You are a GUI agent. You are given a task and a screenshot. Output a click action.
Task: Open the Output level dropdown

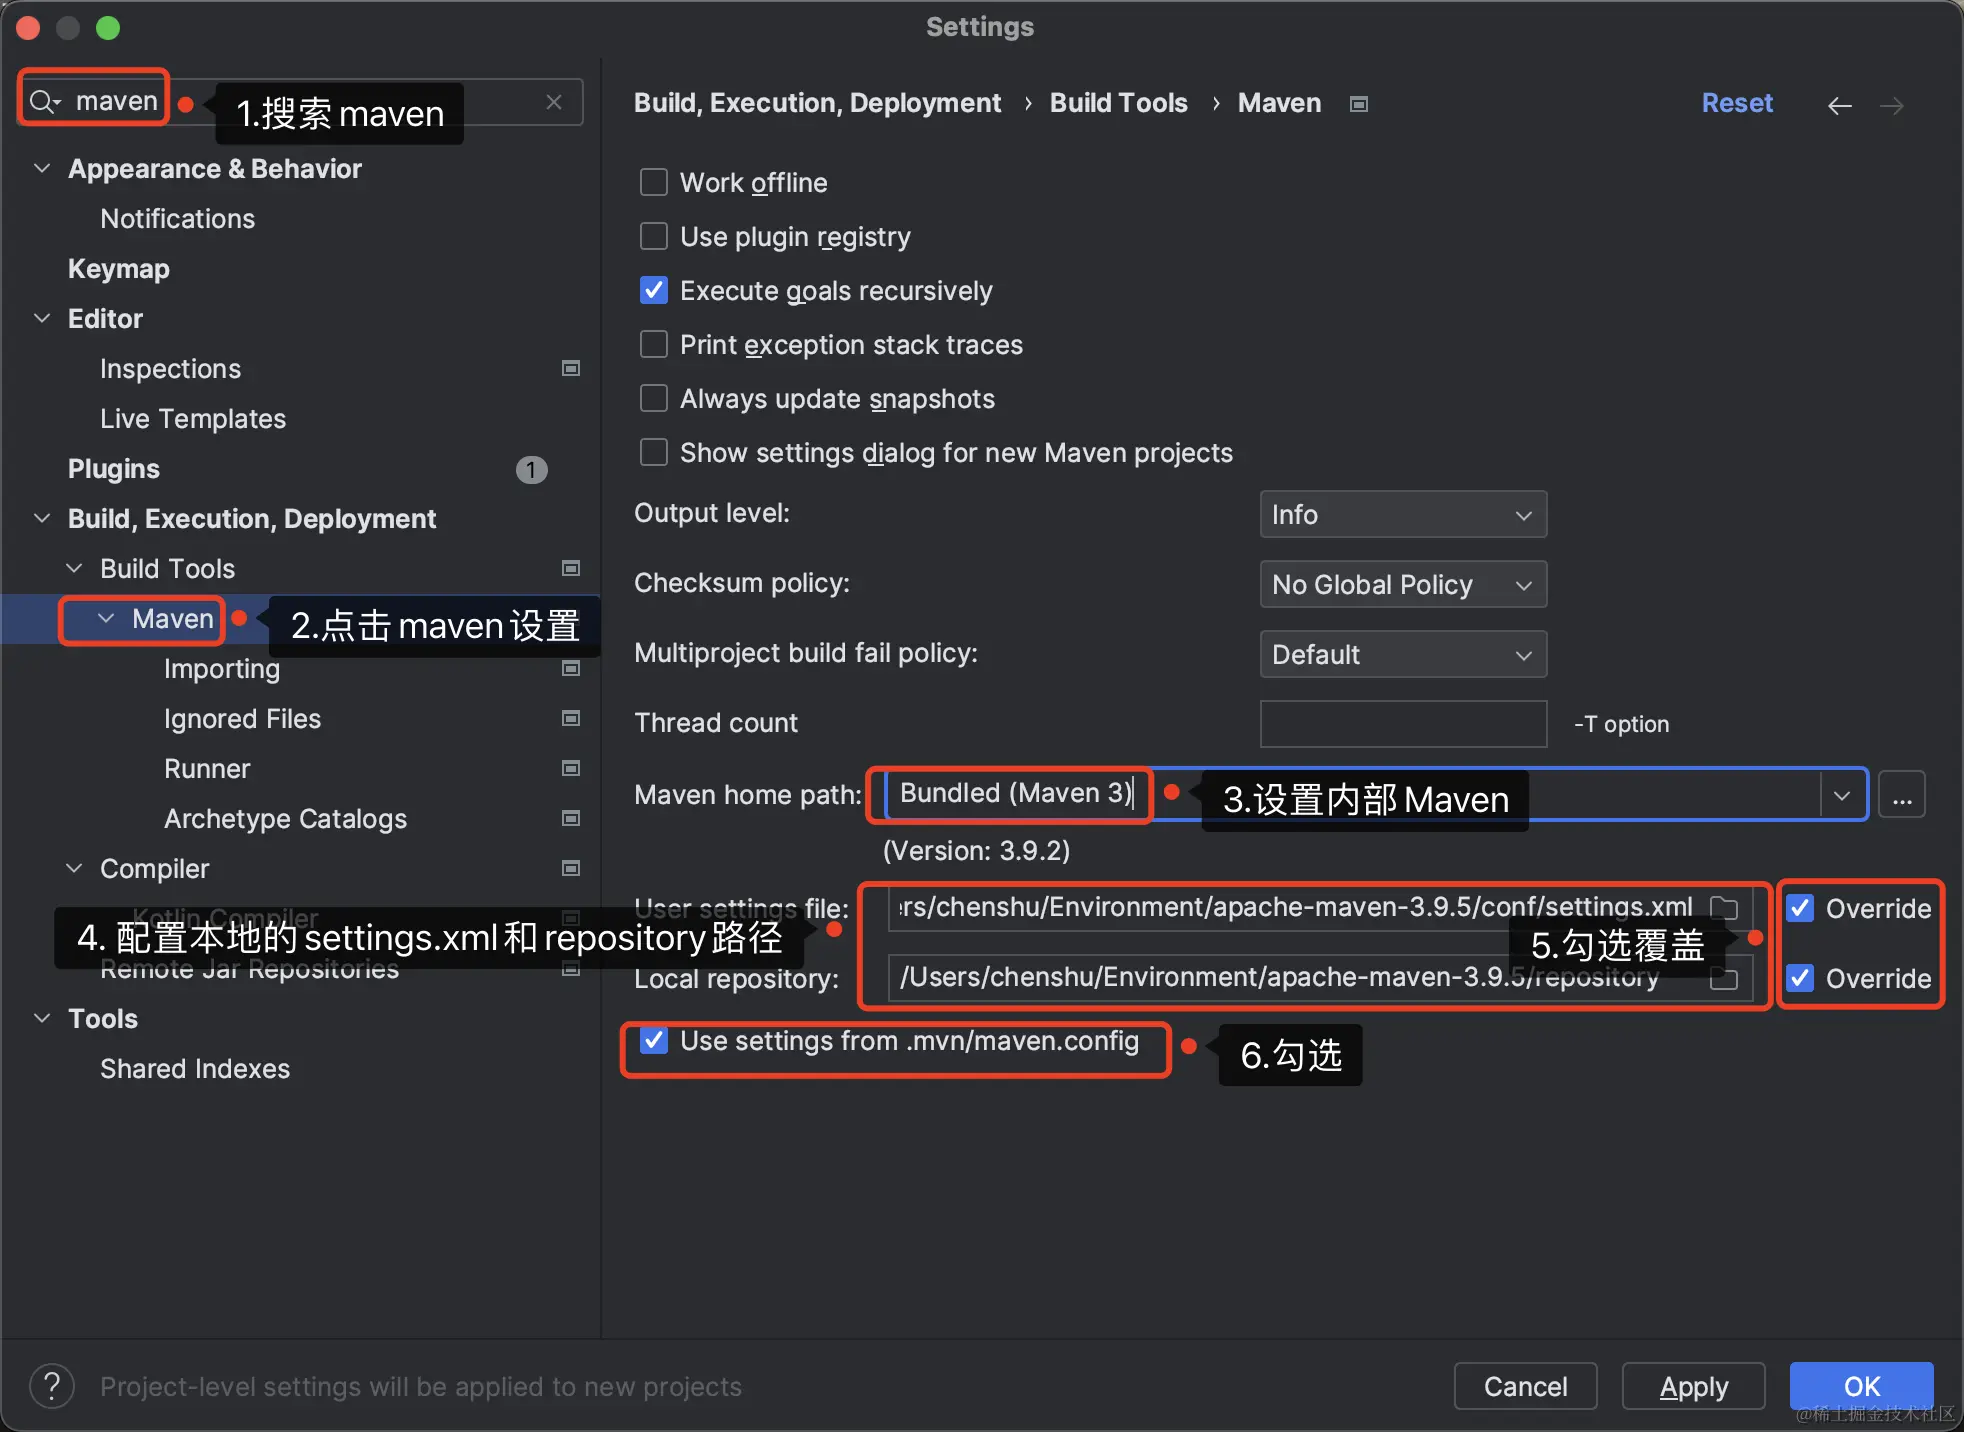[1402, 514]
